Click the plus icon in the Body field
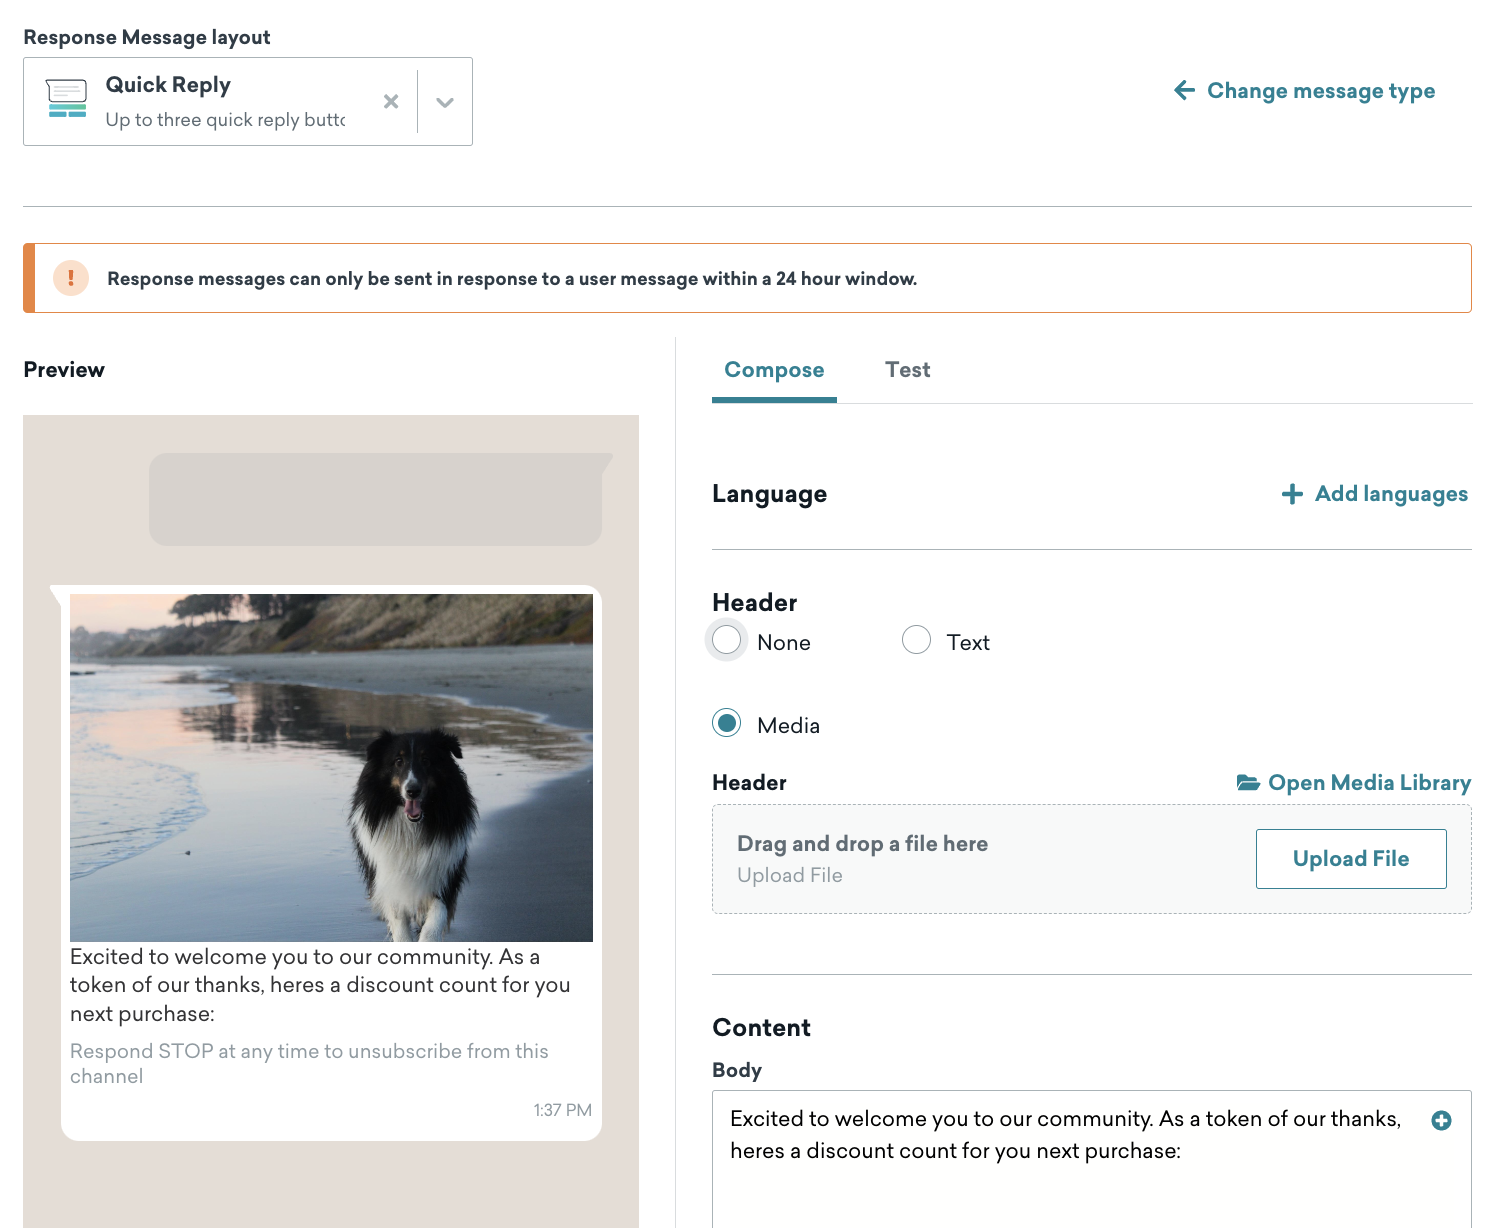The image size is (1493, 1228). point(1441,1121)
